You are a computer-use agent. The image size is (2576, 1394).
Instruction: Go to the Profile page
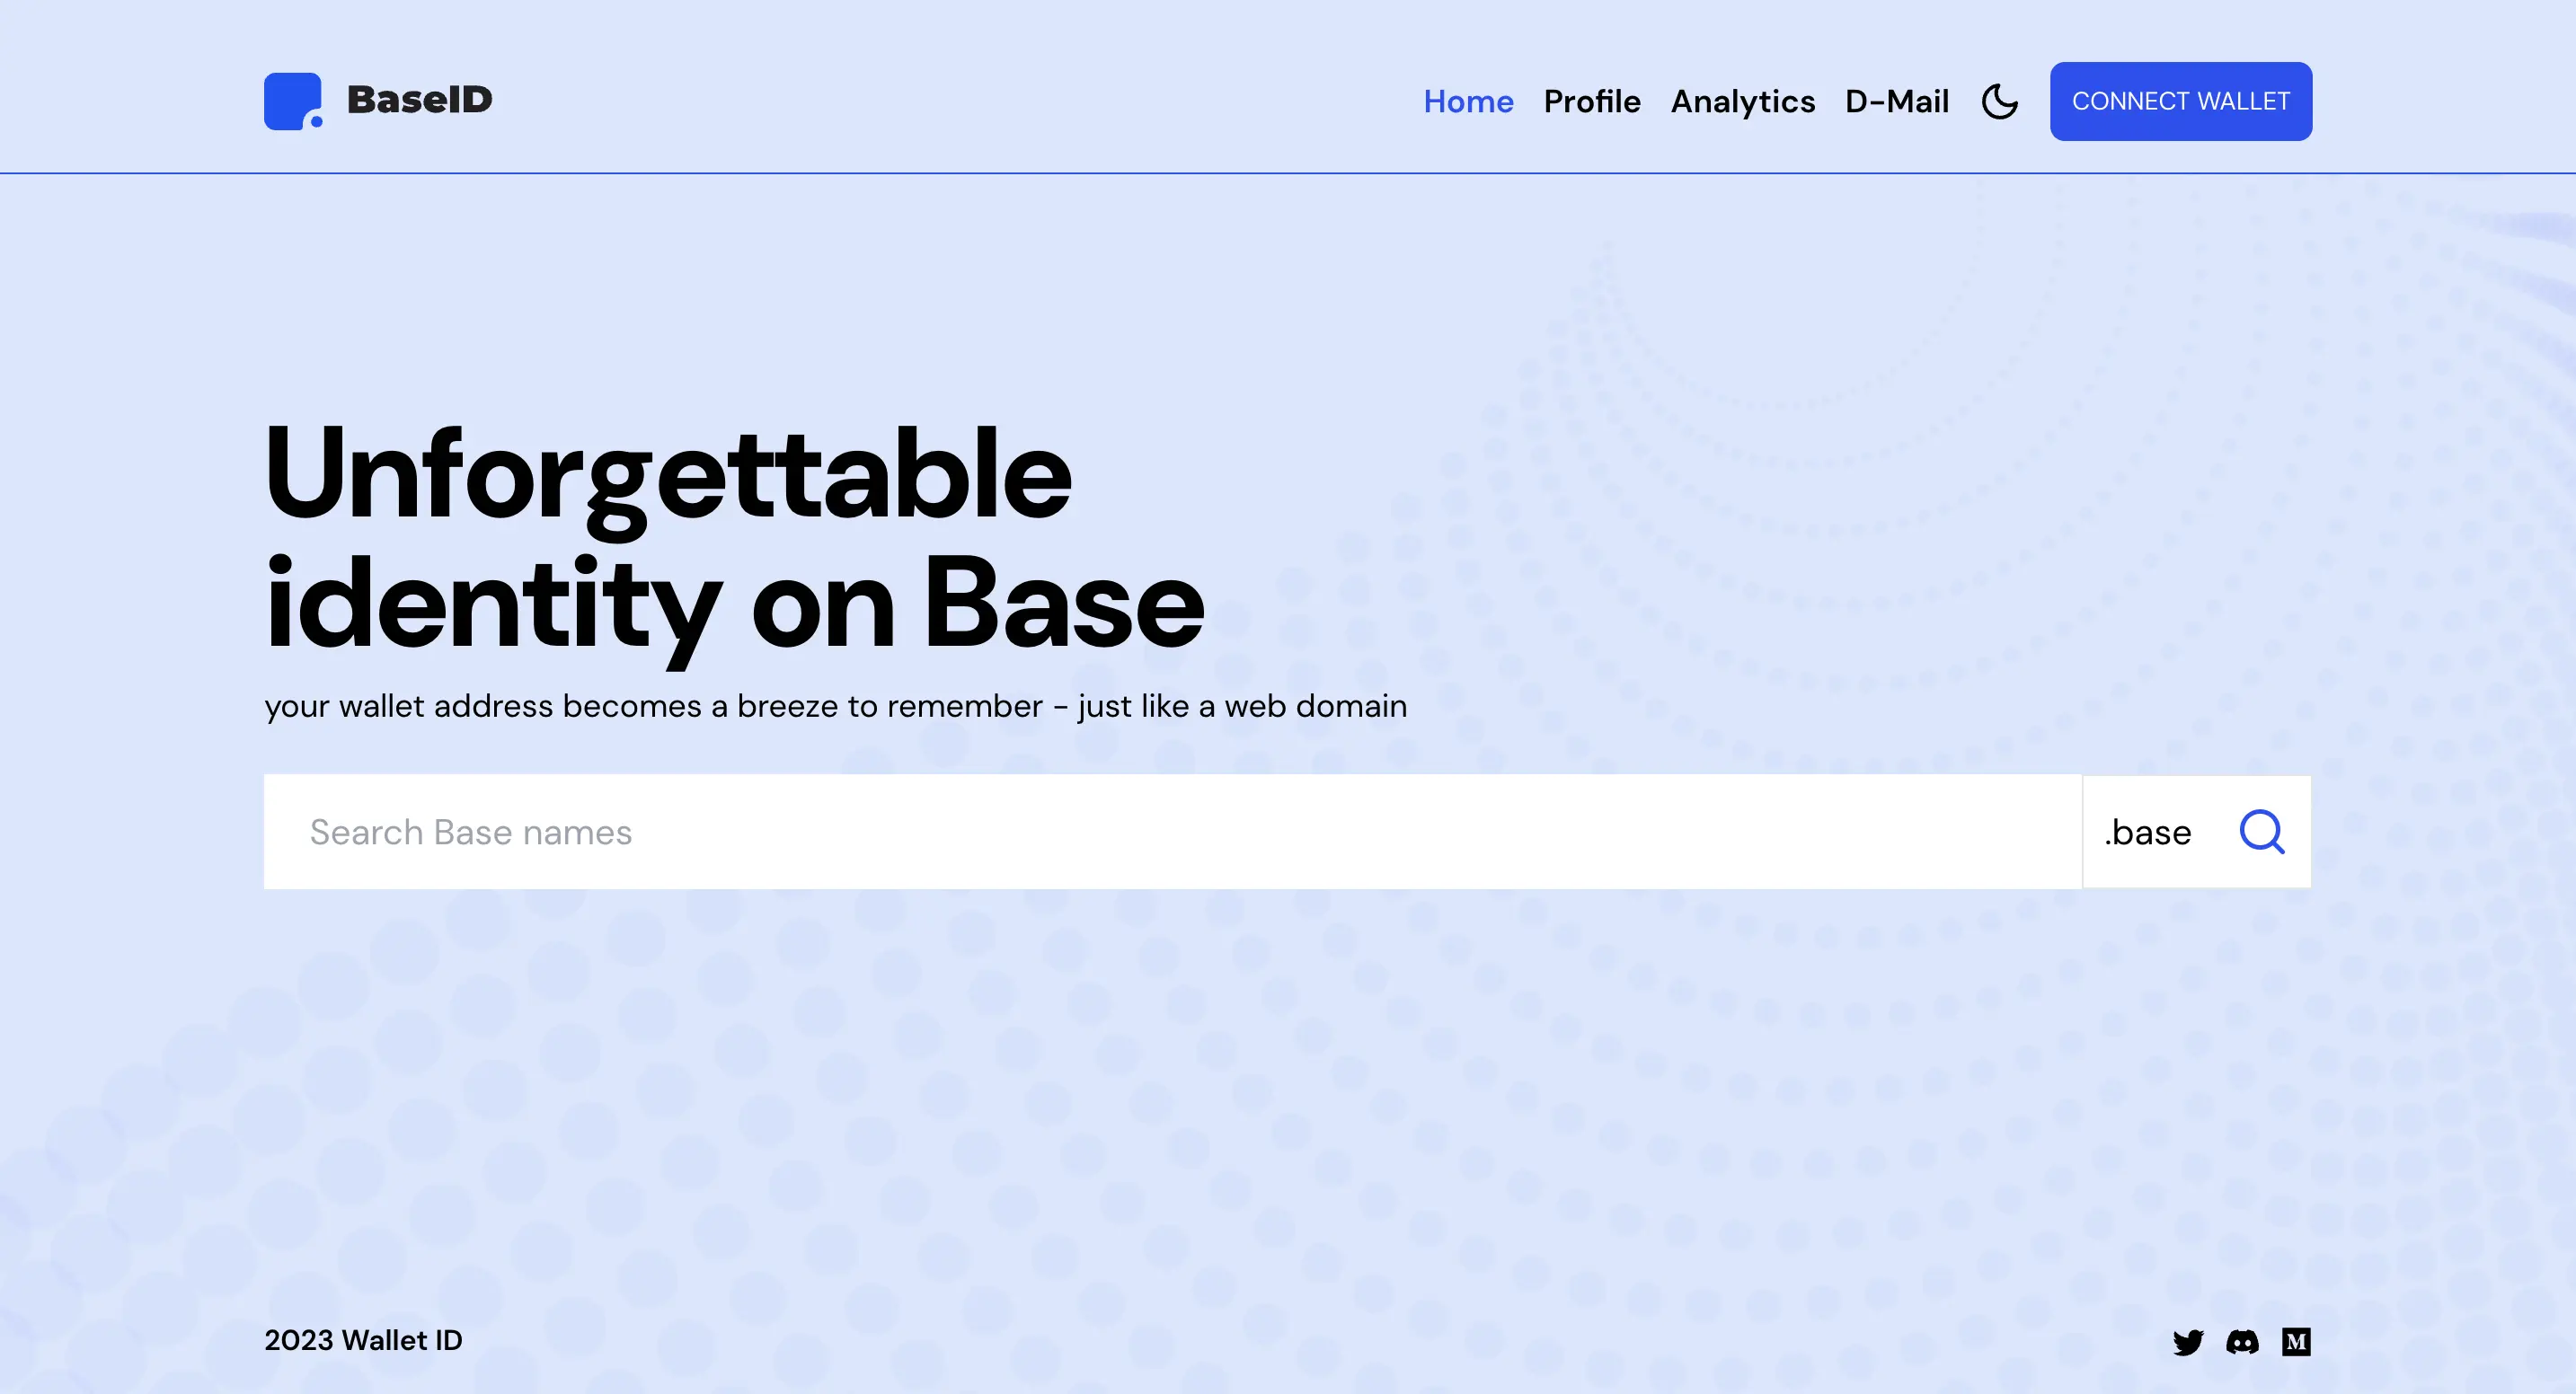coord(1592,101)
